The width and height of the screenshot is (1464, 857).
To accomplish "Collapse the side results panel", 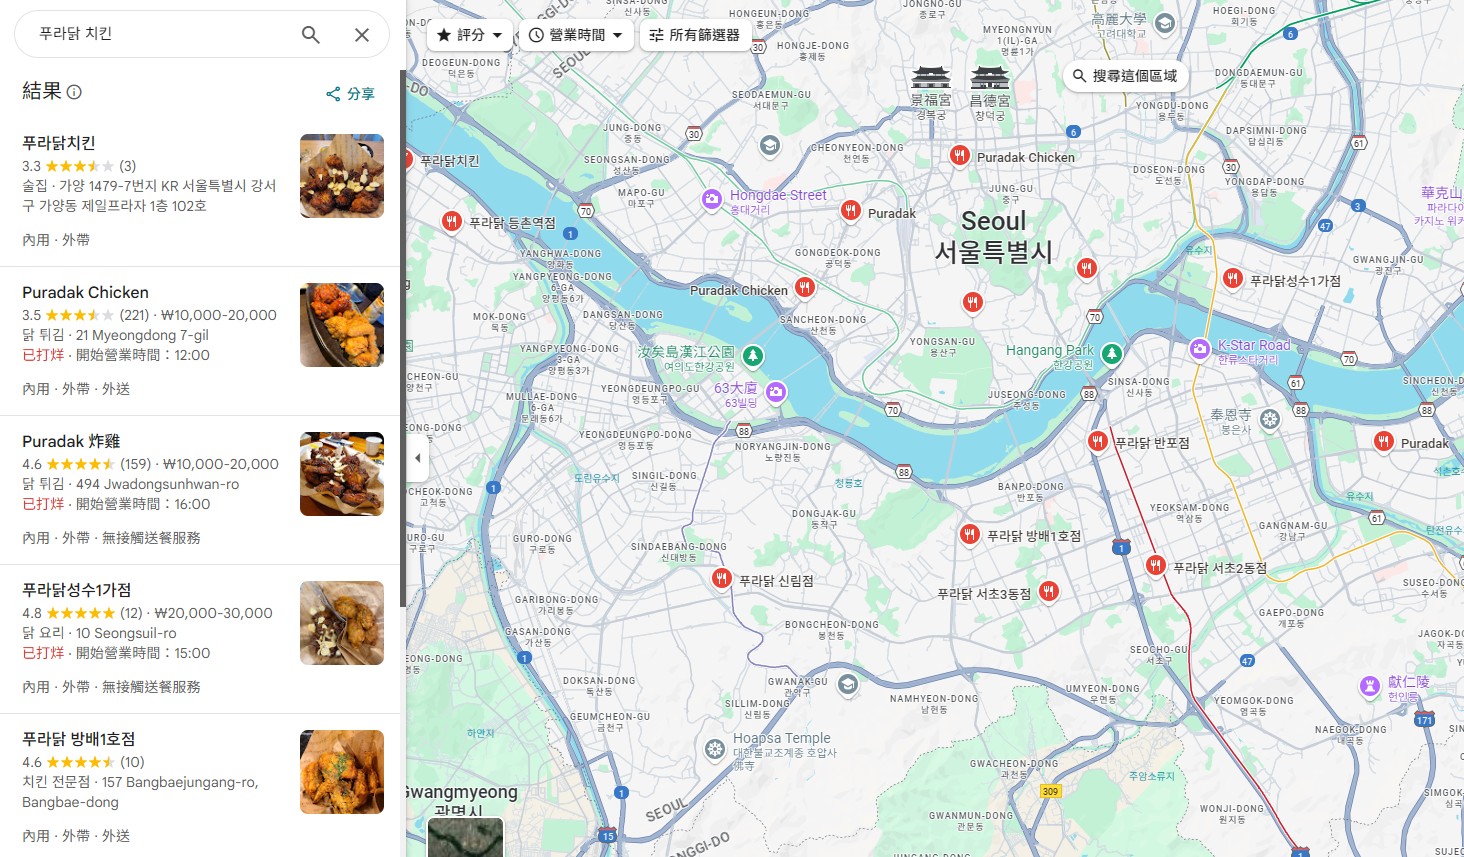I will pos(417,458).
